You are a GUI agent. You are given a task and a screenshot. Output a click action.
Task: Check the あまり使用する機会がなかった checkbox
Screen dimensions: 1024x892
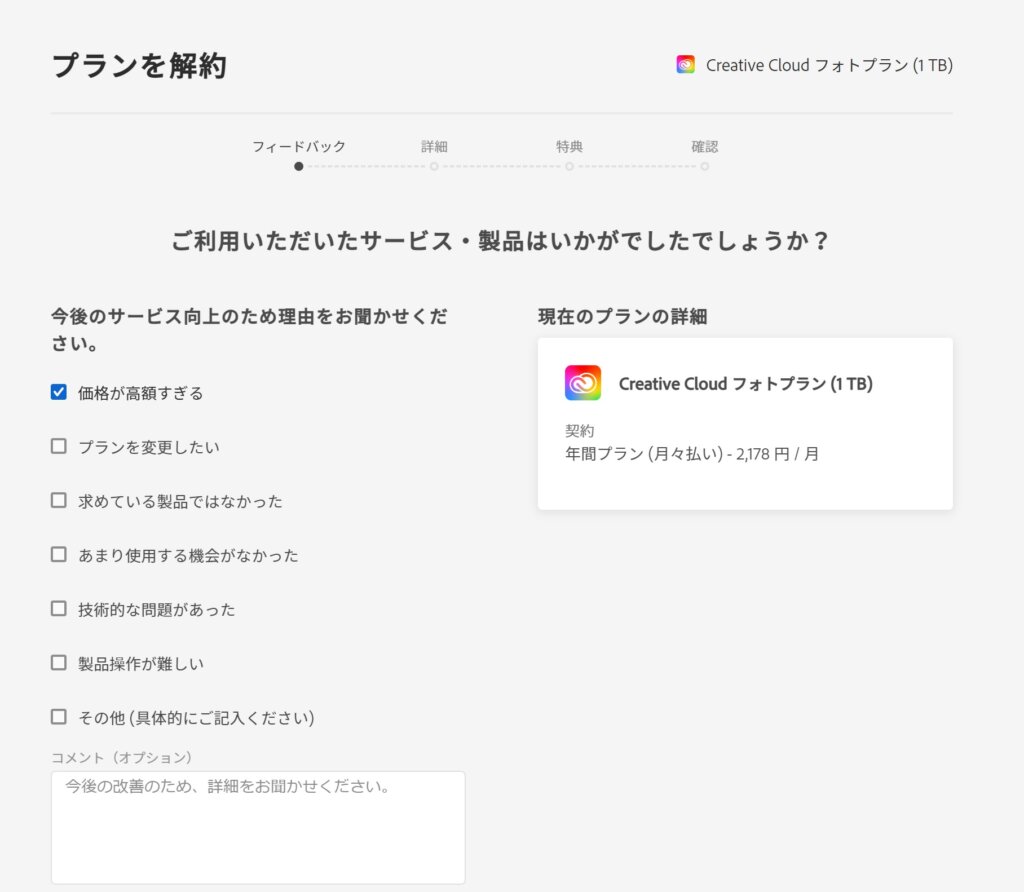[x=59, y=554]
